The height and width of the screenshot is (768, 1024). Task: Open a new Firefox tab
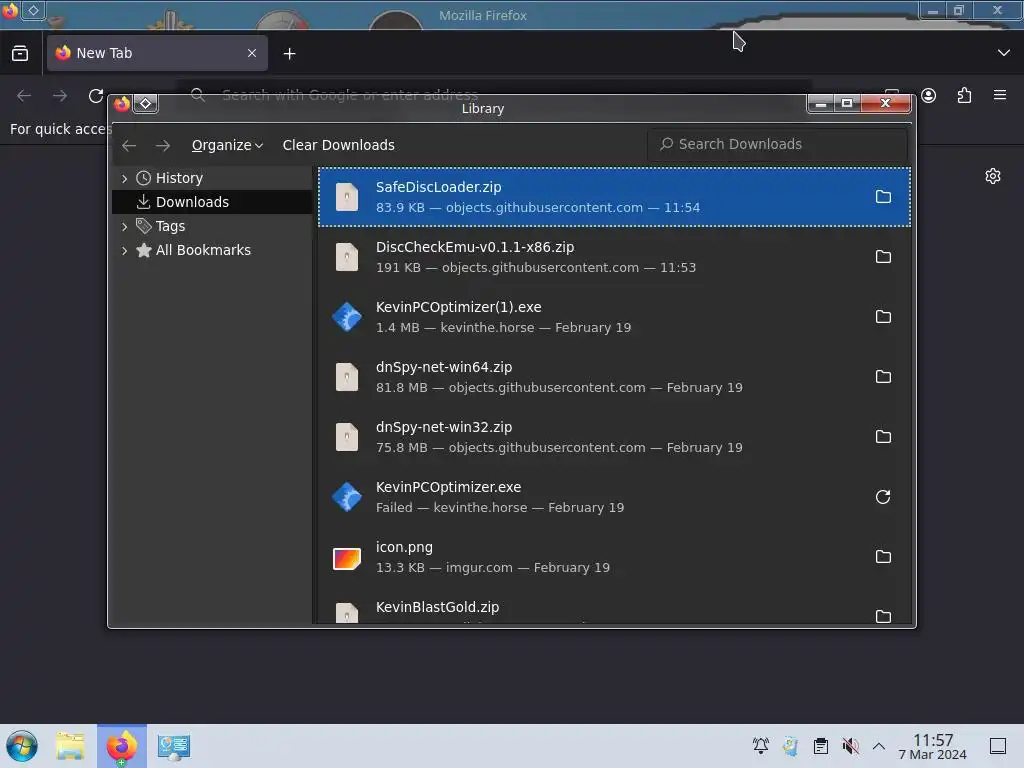[289, 54]
